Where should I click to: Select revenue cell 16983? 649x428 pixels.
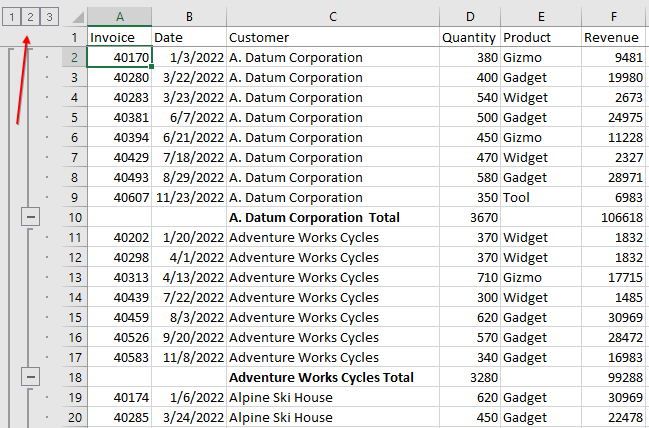tap(614, 357)
